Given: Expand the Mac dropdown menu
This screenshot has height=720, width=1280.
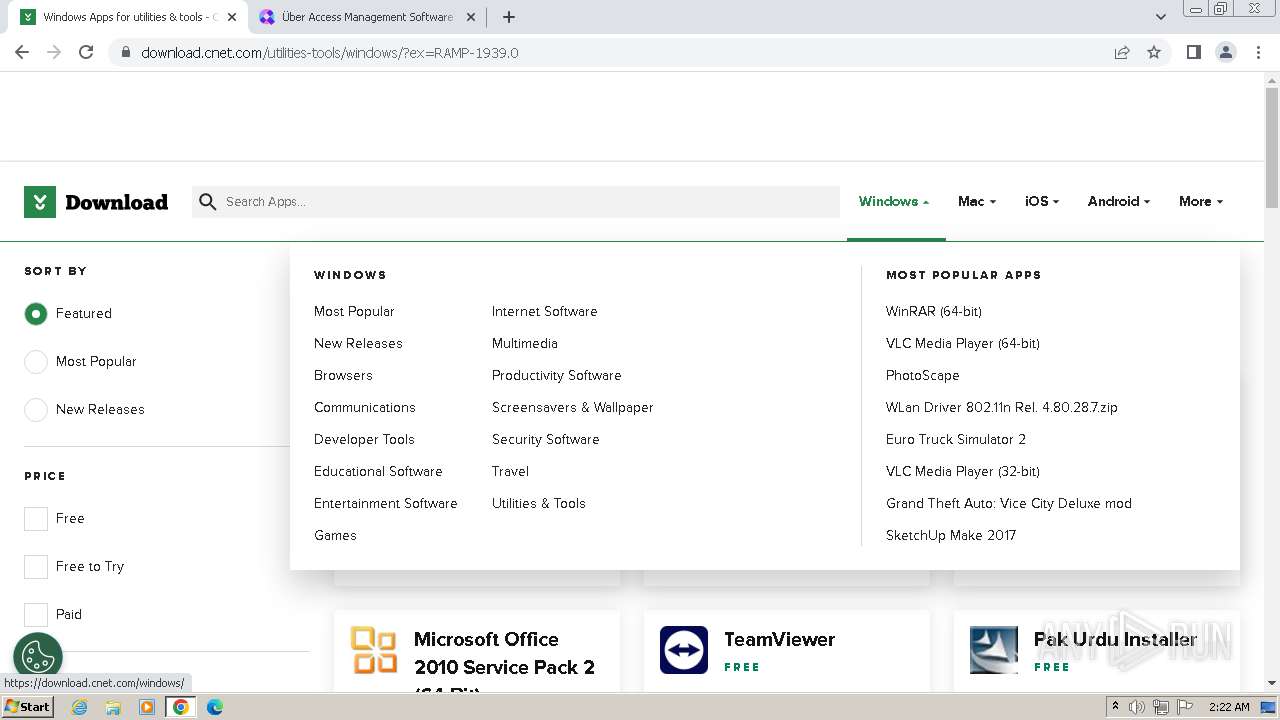Looking at the screenshot, I should 977,201.
